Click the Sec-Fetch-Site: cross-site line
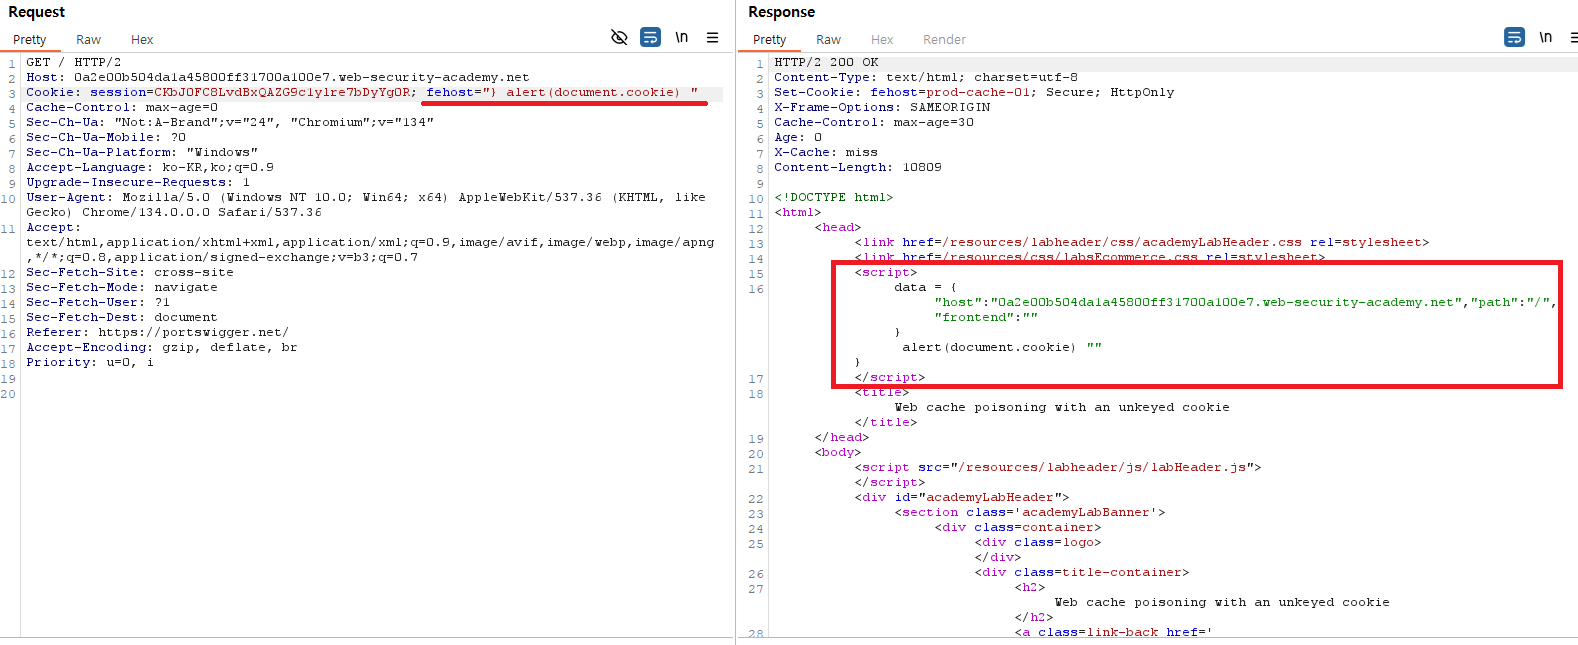This screenshot has width=1578, height=645. [130, 272]
